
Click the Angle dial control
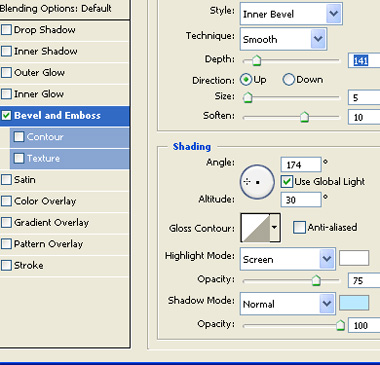[x=257, y=182]
